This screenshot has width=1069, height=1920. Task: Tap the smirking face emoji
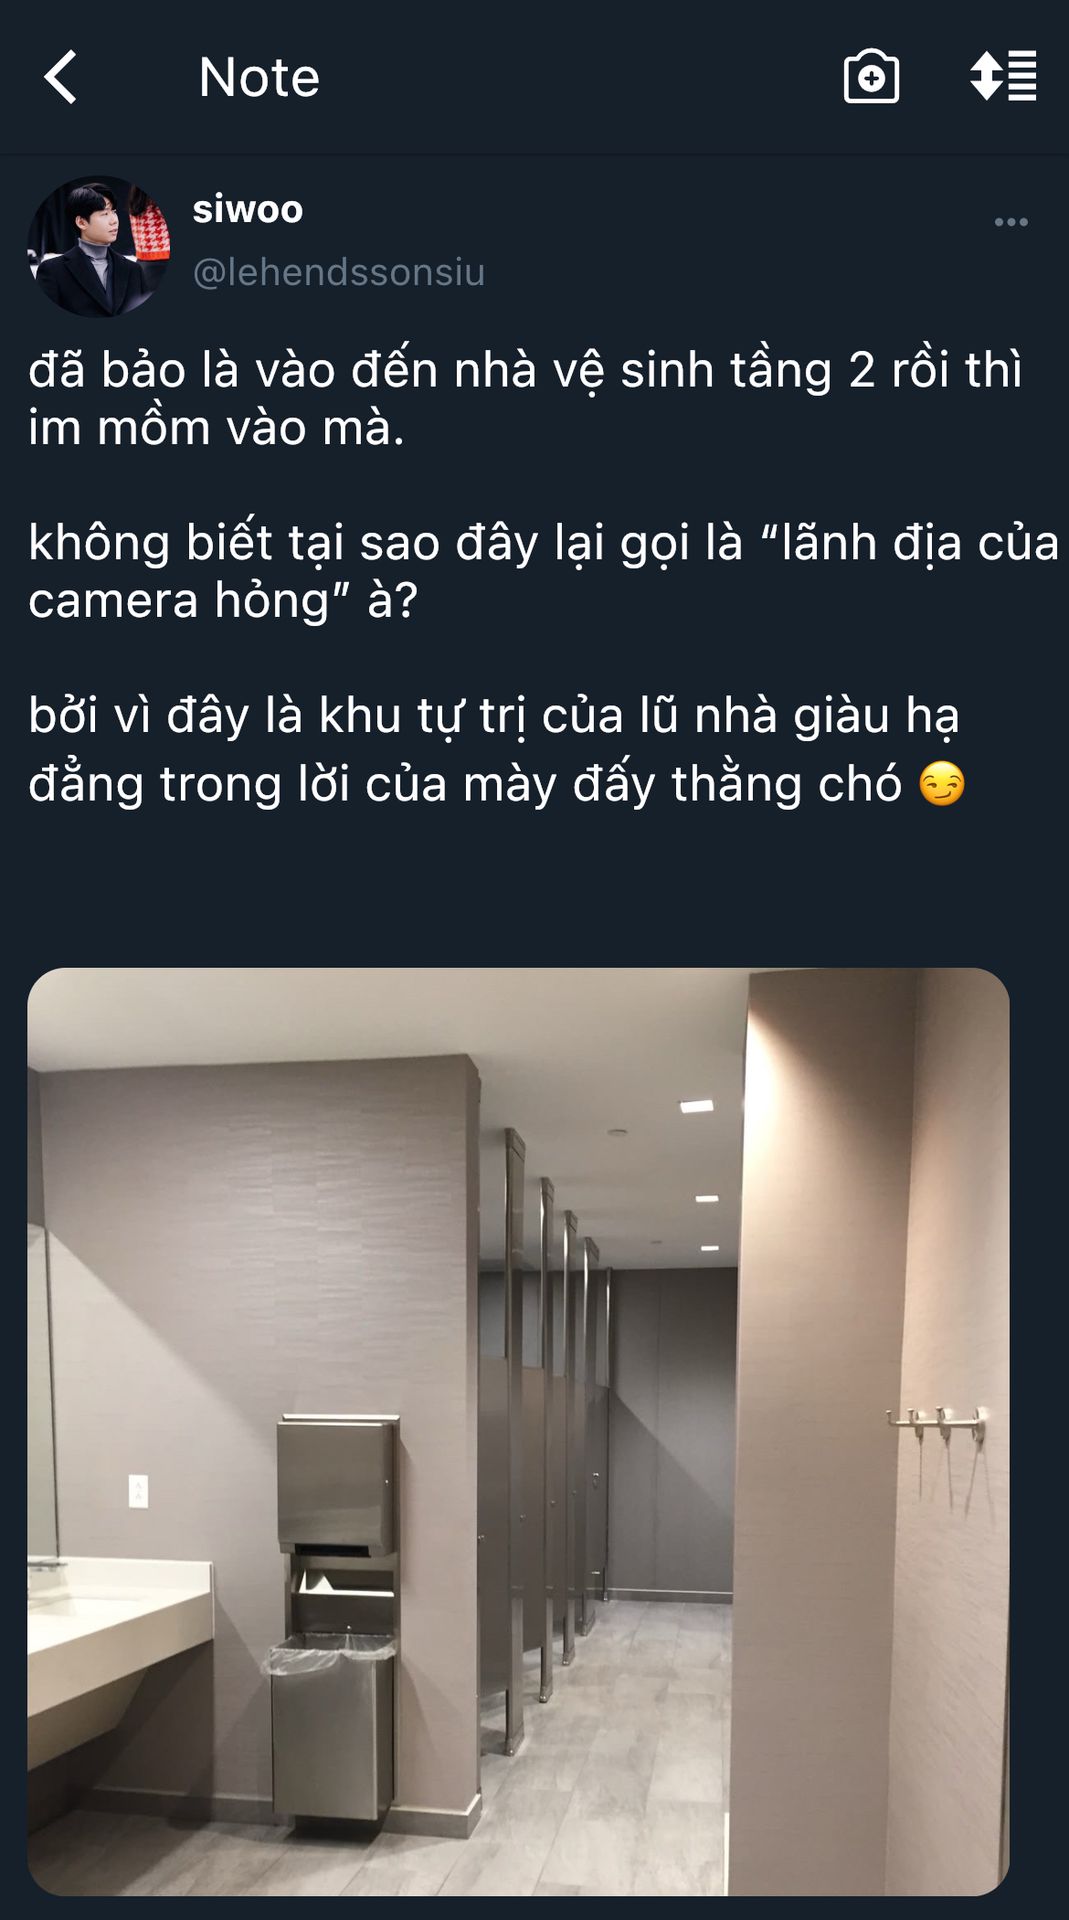click(x=942, y=783)
